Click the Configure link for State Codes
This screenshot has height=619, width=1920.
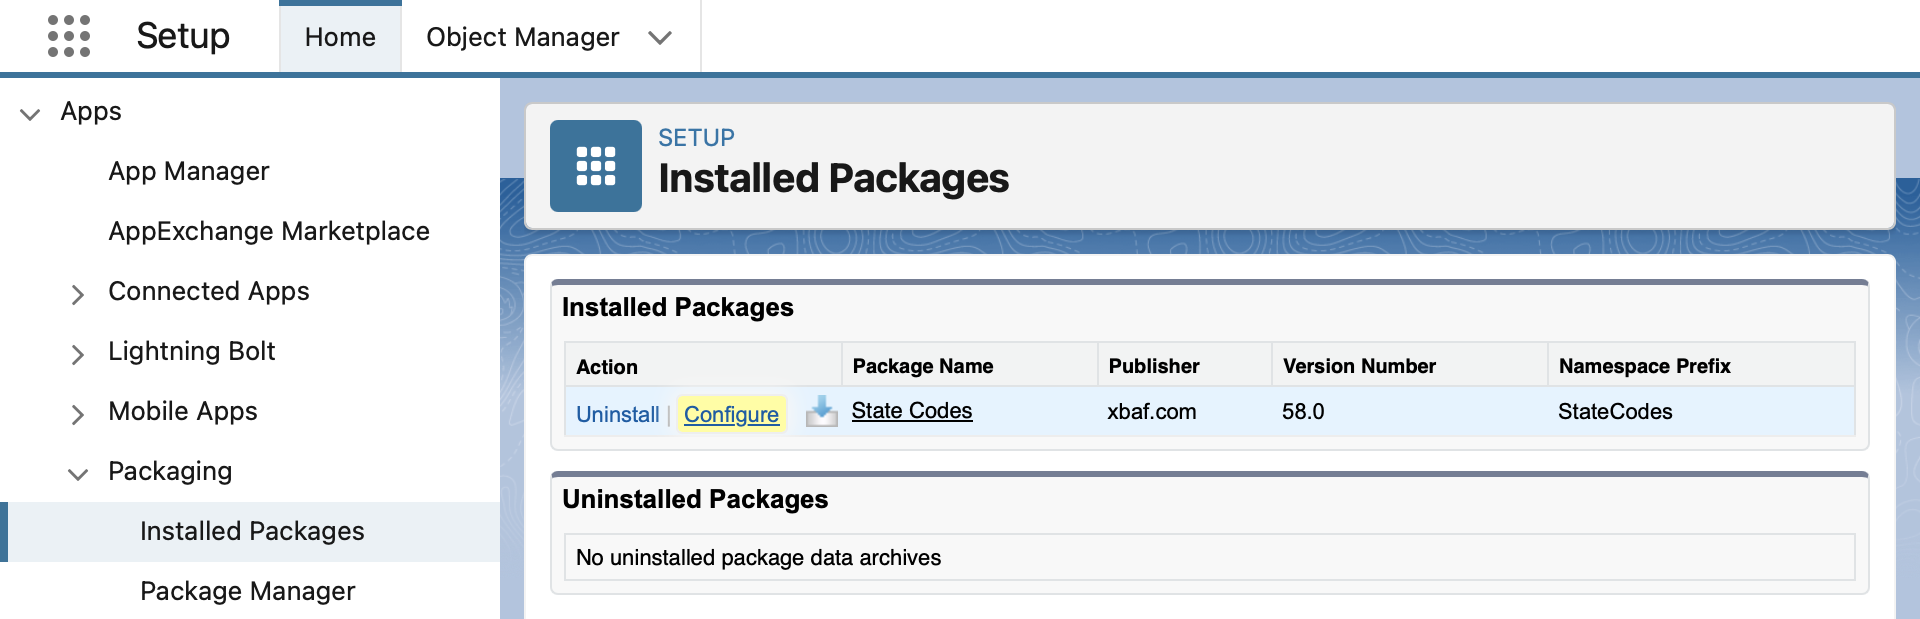coord(731,414)
